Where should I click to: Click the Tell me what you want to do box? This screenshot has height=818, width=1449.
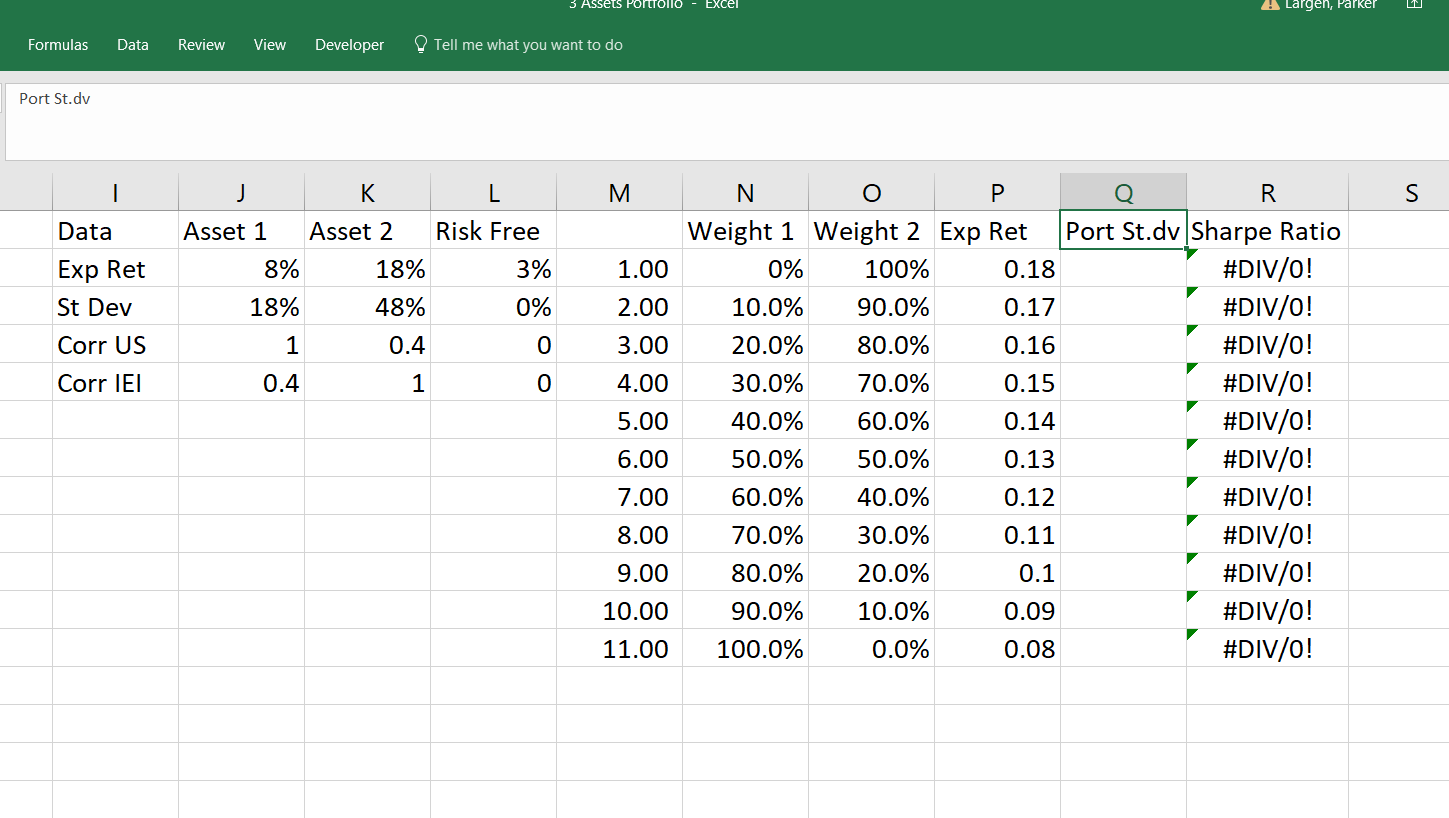point(528,44)
